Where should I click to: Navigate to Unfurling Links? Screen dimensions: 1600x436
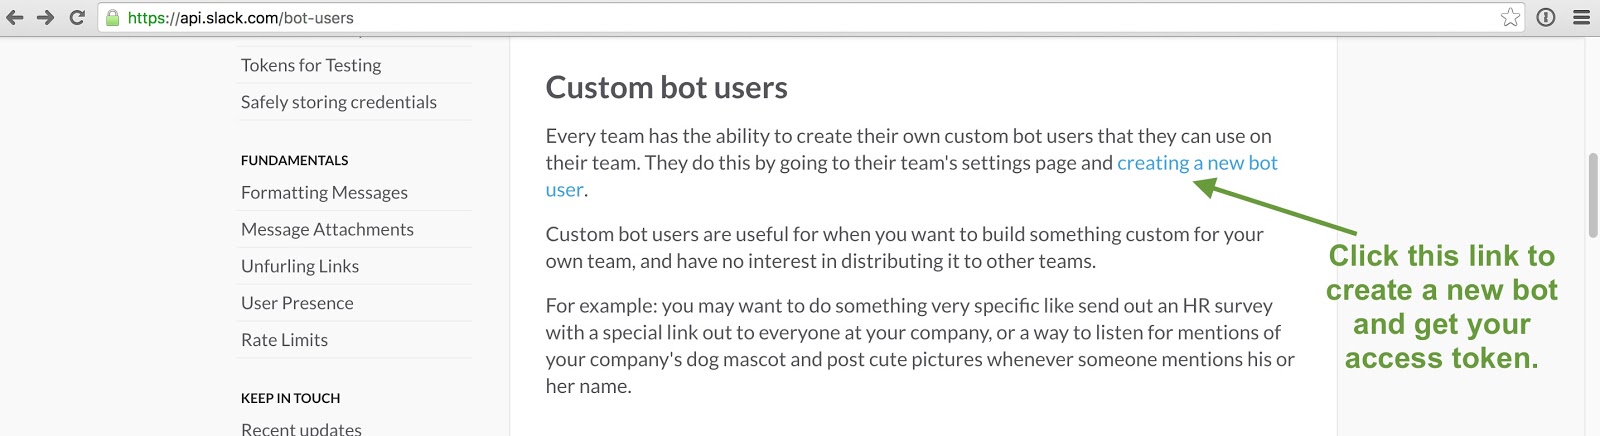(300, 266)
